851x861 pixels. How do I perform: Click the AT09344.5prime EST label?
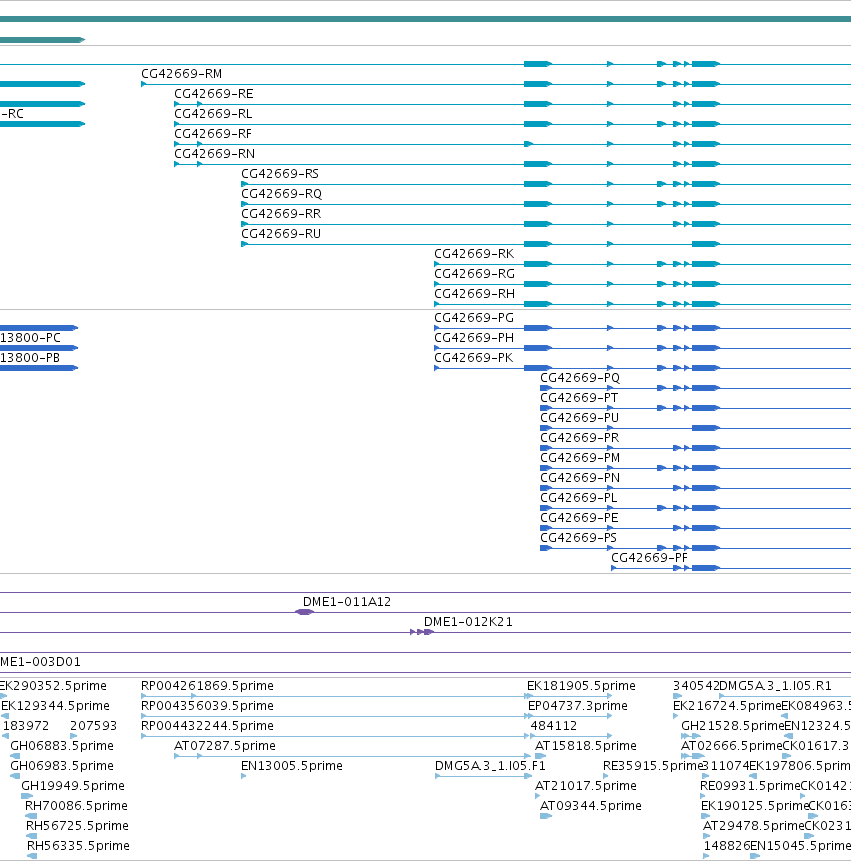click(591, 806)
